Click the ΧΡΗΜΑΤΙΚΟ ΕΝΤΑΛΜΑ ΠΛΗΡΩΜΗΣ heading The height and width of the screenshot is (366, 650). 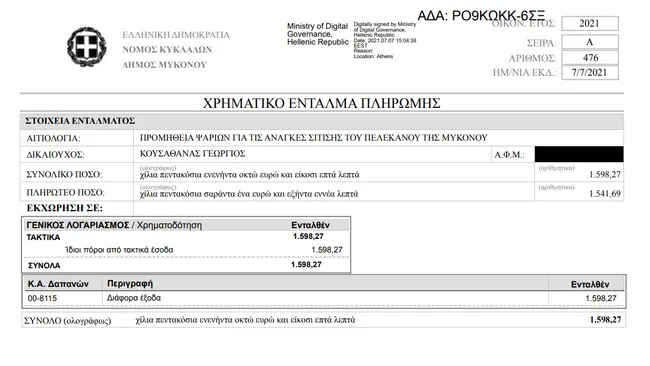(x=321, y=103)
